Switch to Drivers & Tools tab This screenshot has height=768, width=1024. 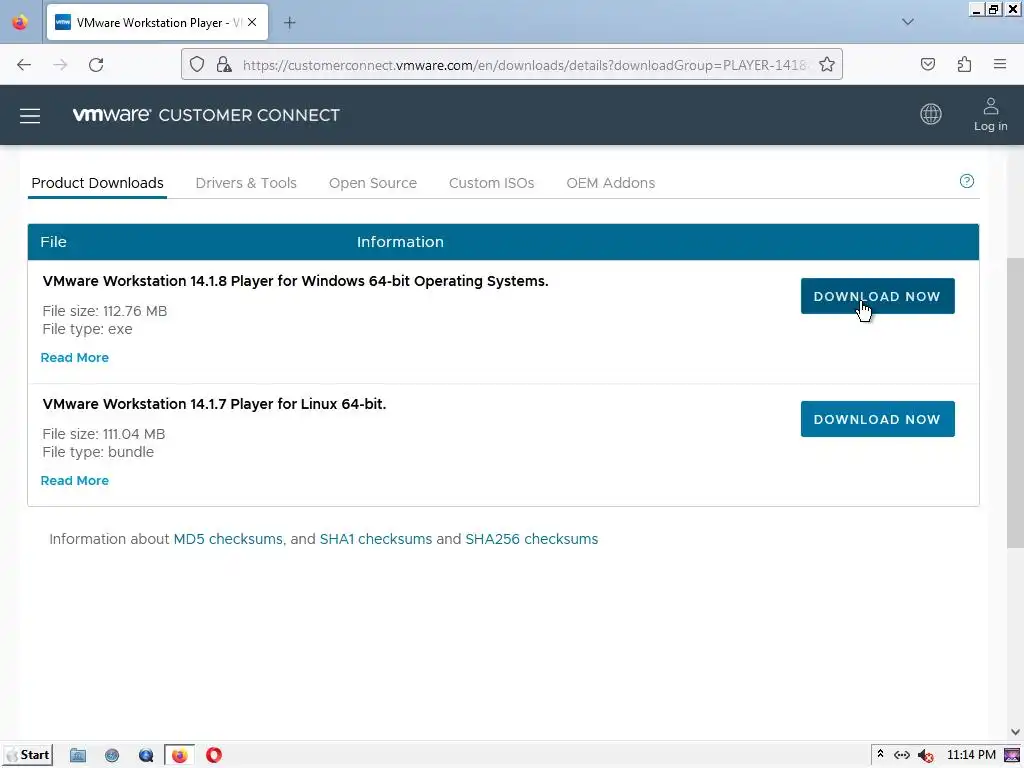click(x=246, y=183)
